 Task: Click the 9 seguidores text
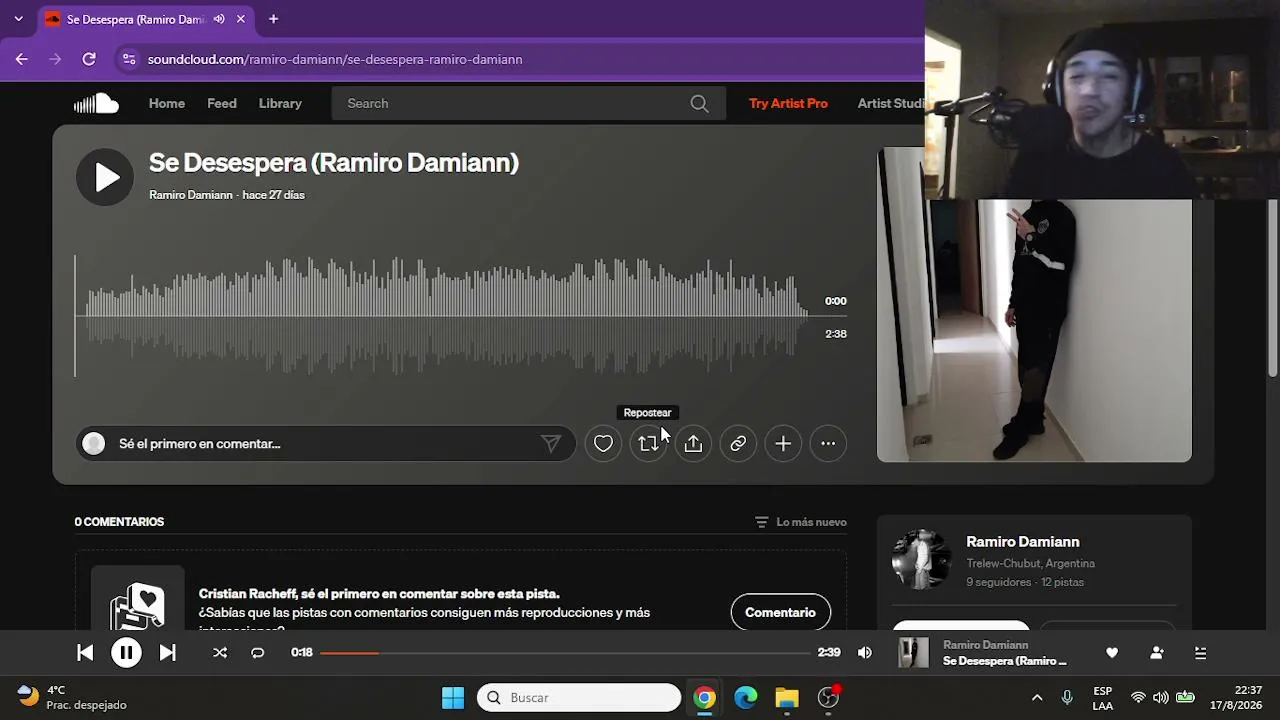click(x=998, y=582)
